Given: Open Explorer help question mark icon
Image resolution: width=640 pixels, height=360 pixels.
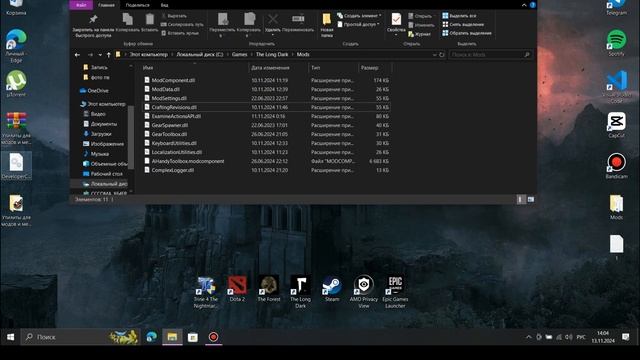Looking at the screenshot, I should pyautogui.click(x=533, y=5).
